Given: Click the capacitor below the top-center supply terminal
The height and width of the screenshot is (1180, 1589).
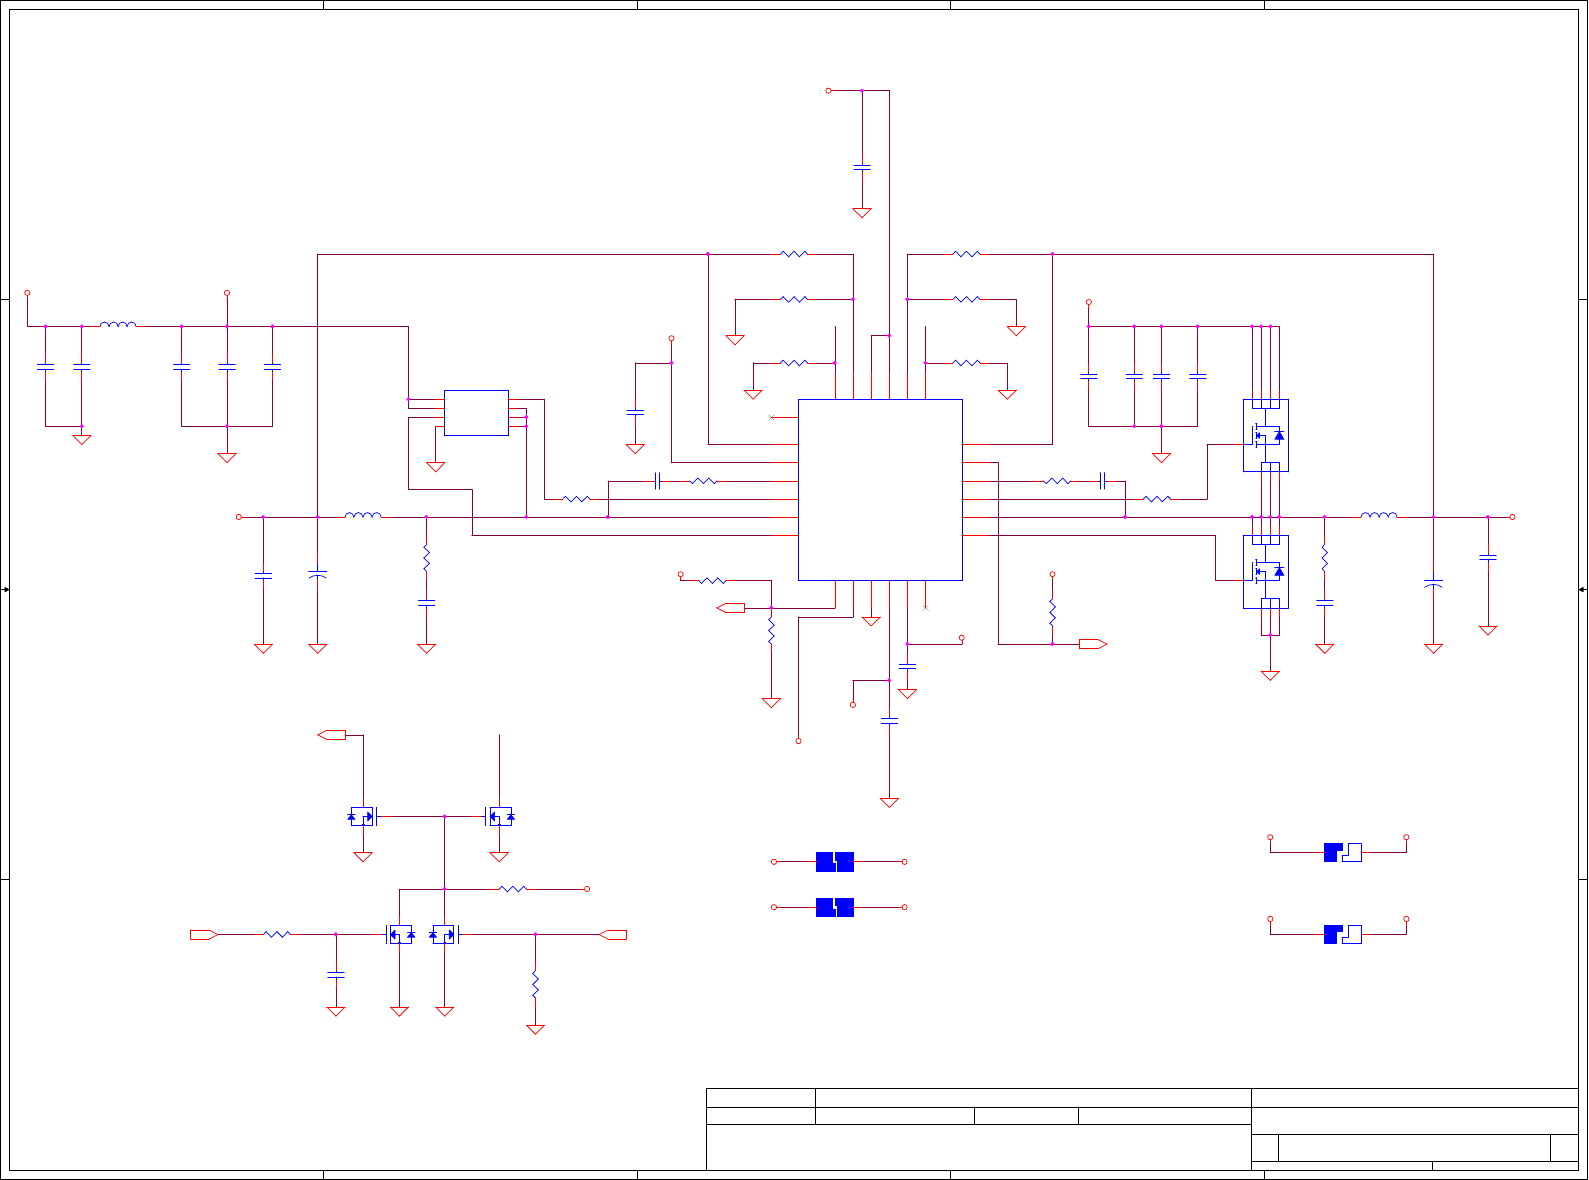Looking at the screenshot, I should pyautogui.click(x=862, y=167).
